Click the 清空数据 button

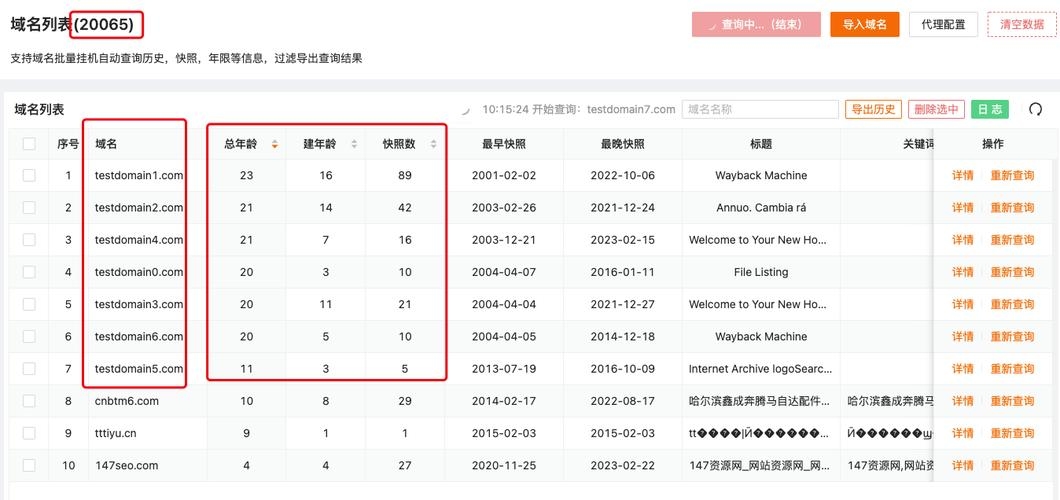coord(1021,24)
